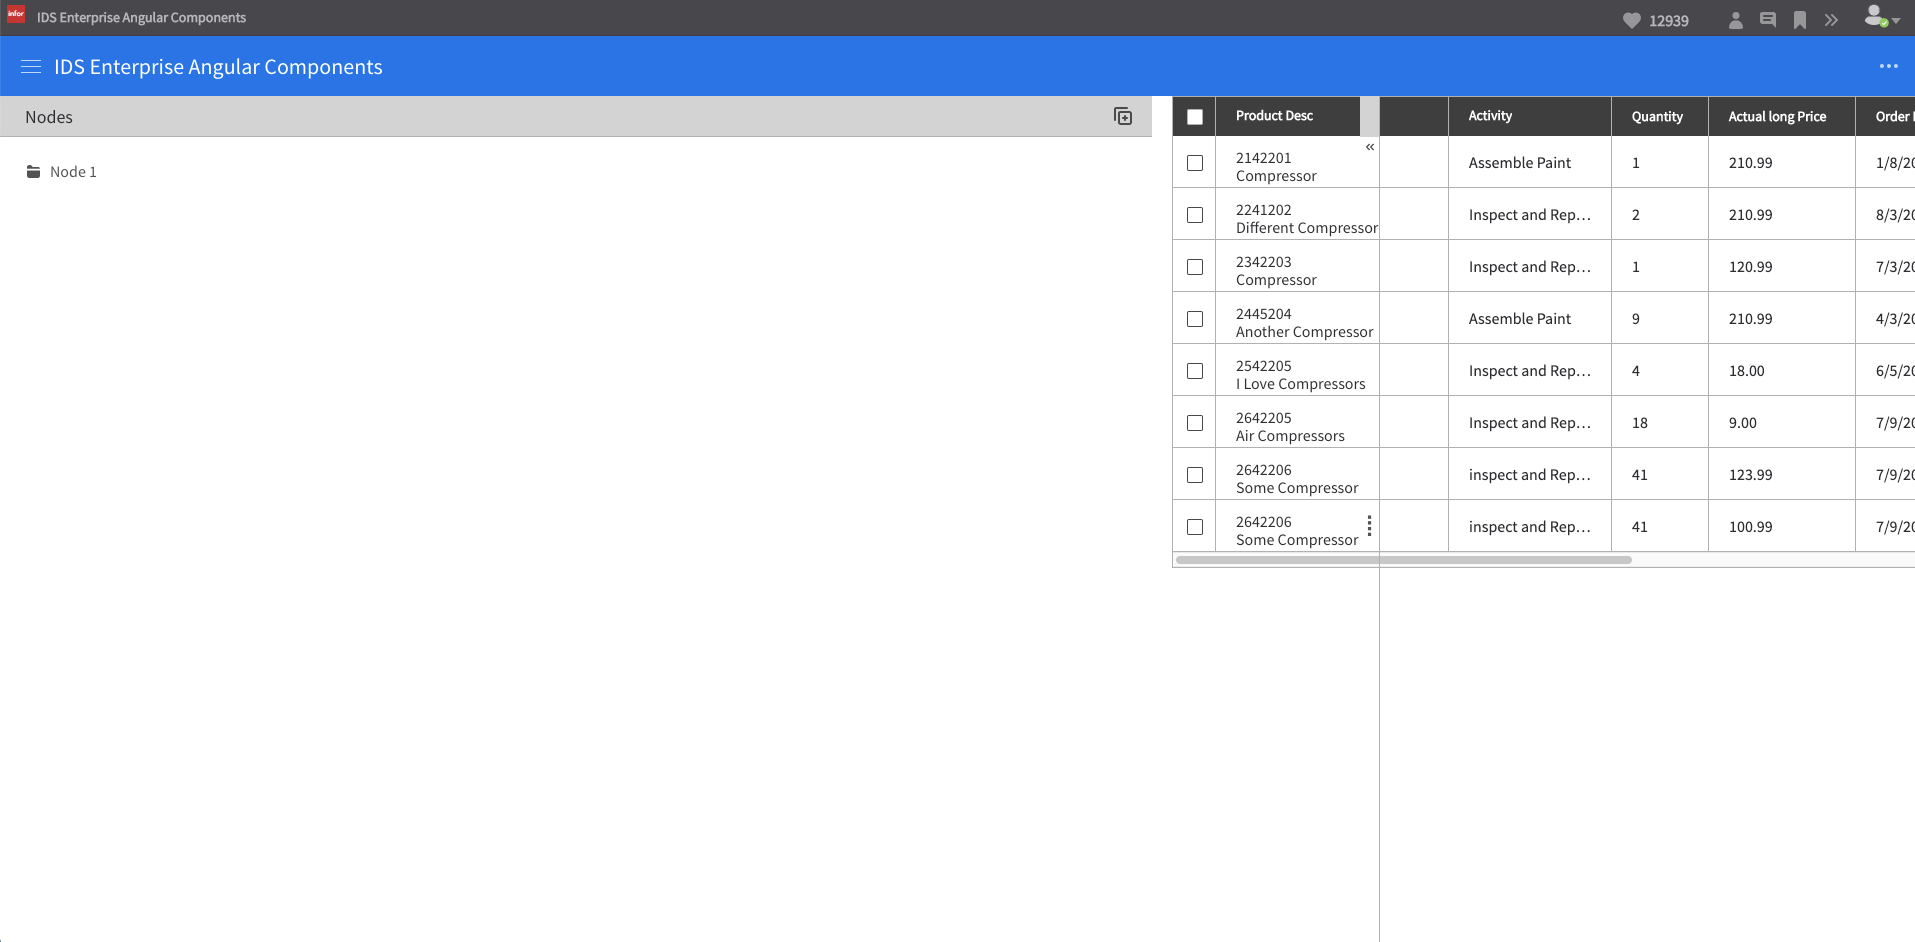Click quantity 9 cell
Screen dimensions: 1915x942
1659,319
